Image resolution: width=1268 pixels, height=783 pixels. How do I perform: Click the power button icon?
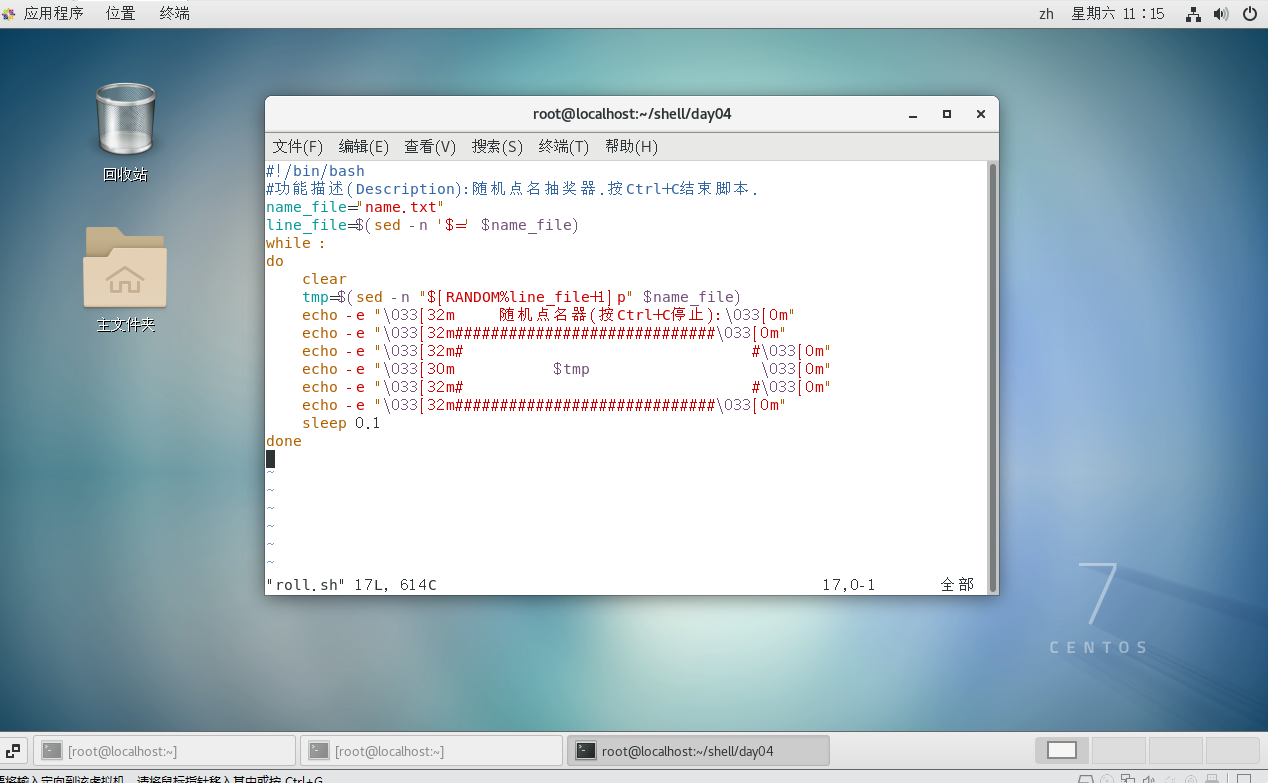[1250, 14]
